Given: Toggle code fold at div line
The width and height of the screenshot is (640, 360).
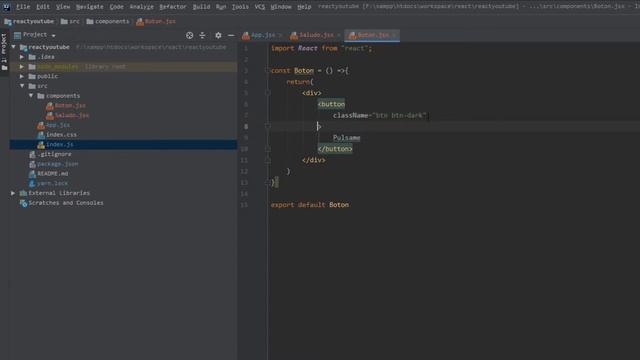Looking at the screenshot, I should [x=267, y=93].
